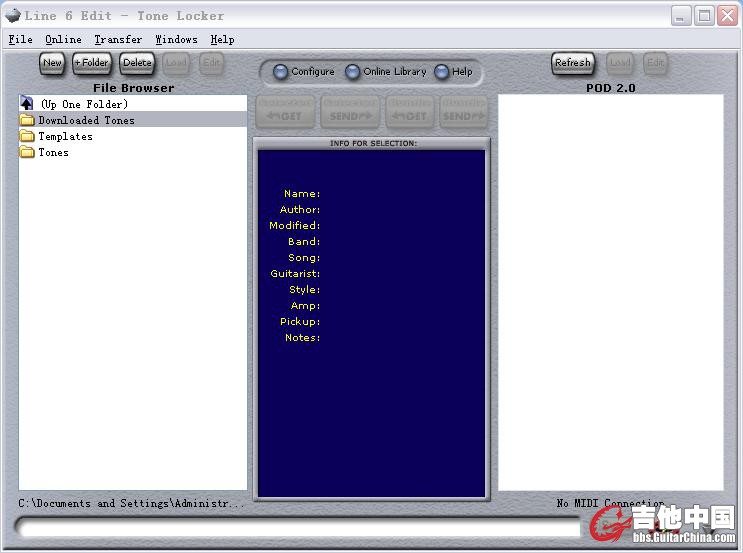Click the second GET transfer button
Image resolution: width=743 pixels, height=553 pixels.
[410, 112]
